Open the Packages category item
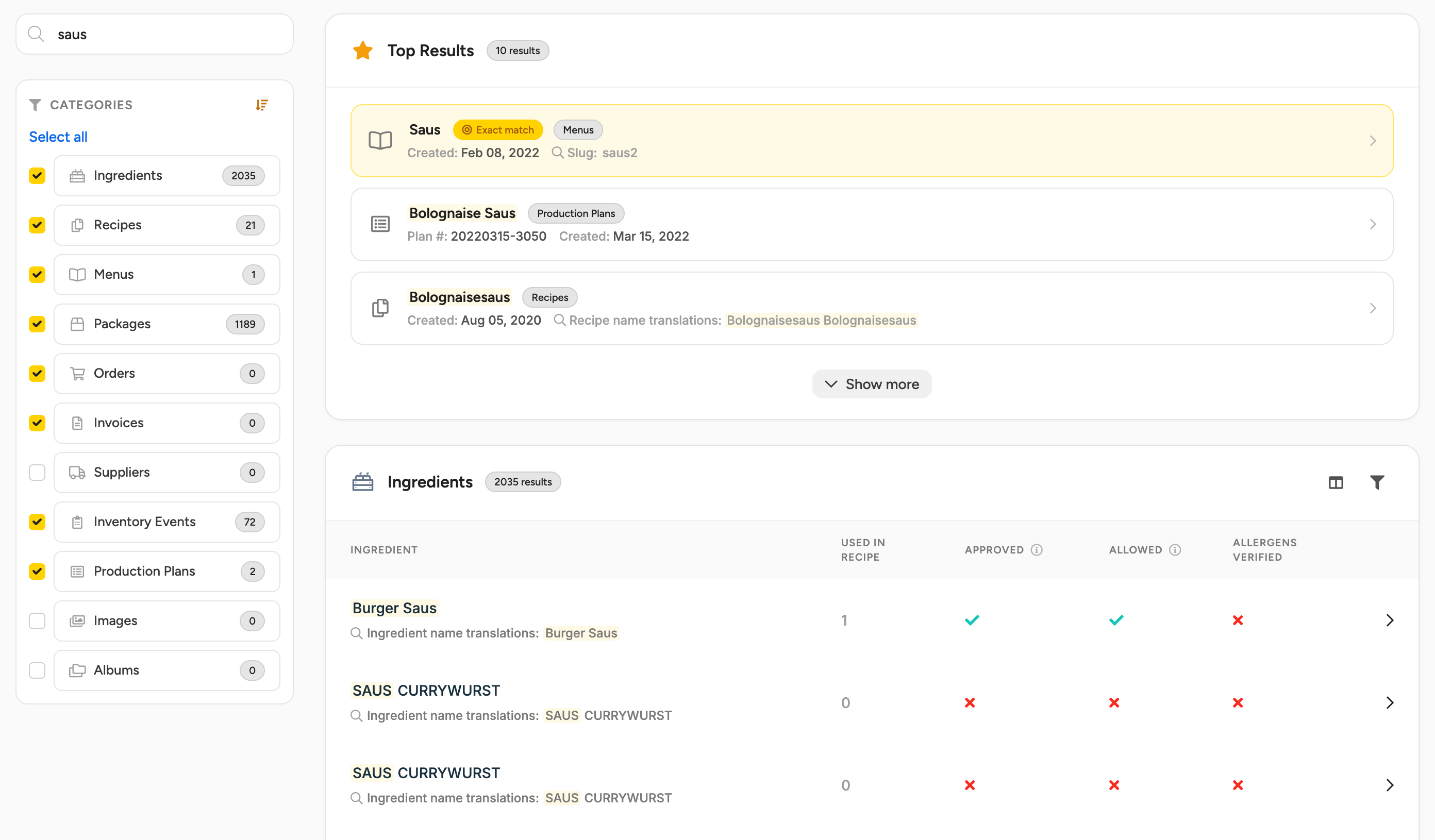The image size is (1435, 840). (x=167, y=324)
